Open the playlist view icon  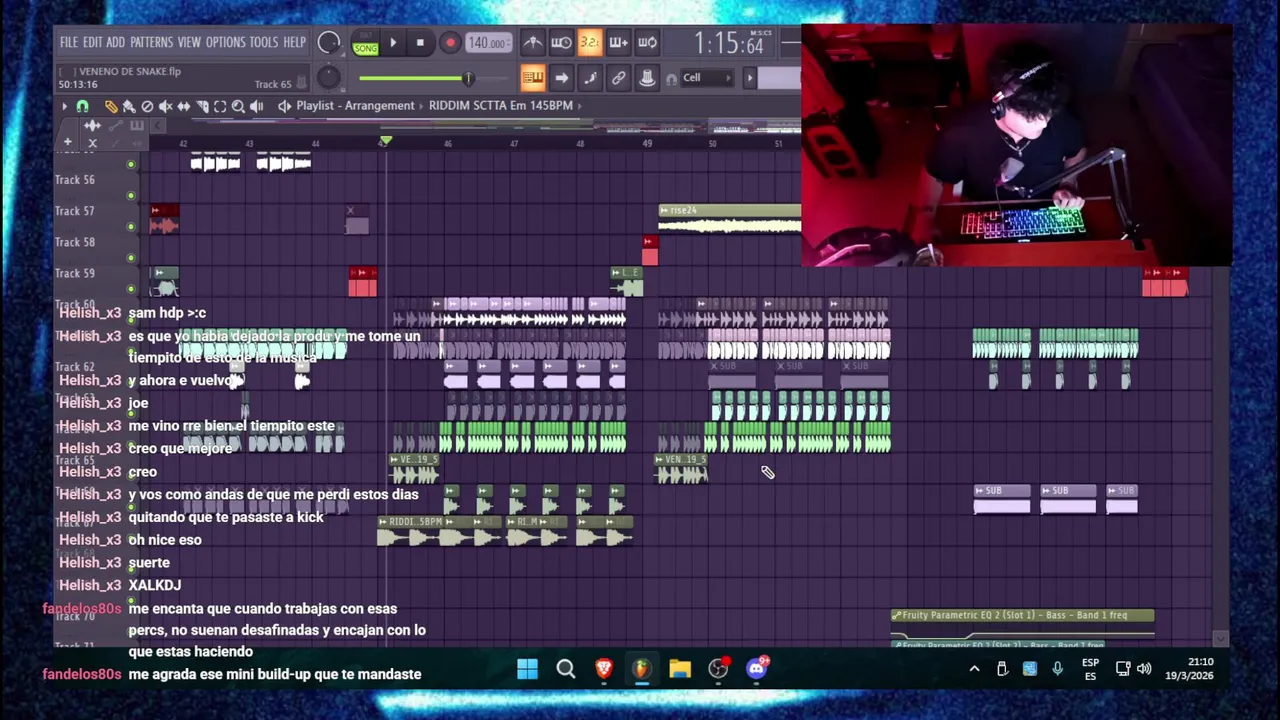pyautogui.click(x=533, y=78)
